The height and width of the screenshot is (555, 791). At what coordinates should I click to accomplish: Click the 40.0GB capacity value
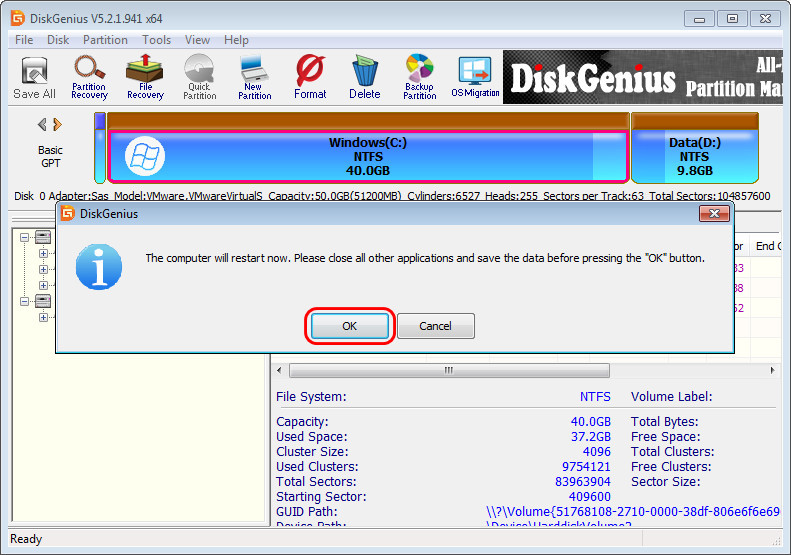click(590, 422)
